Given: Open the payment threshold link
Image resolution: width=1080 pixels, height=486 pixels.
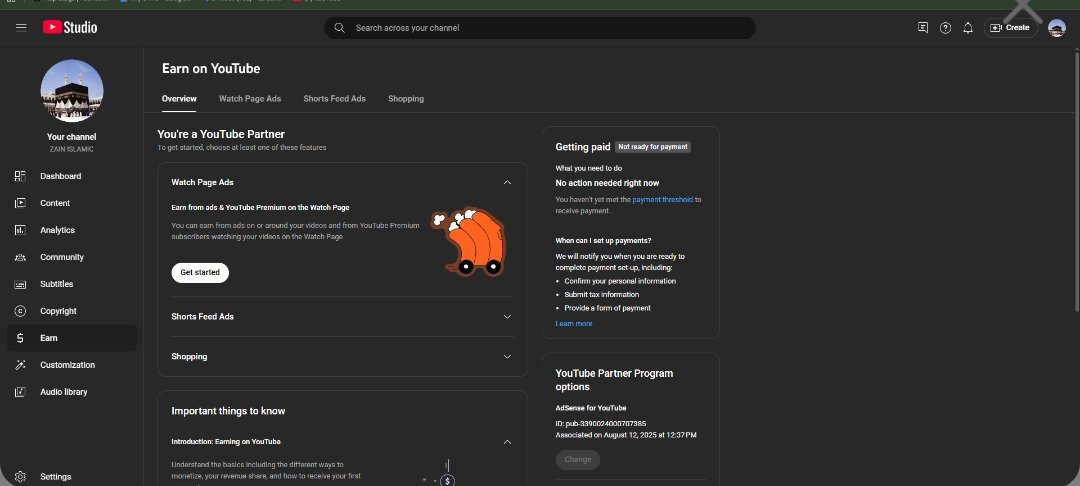Looking at the screenshot, I should [663, 200].
